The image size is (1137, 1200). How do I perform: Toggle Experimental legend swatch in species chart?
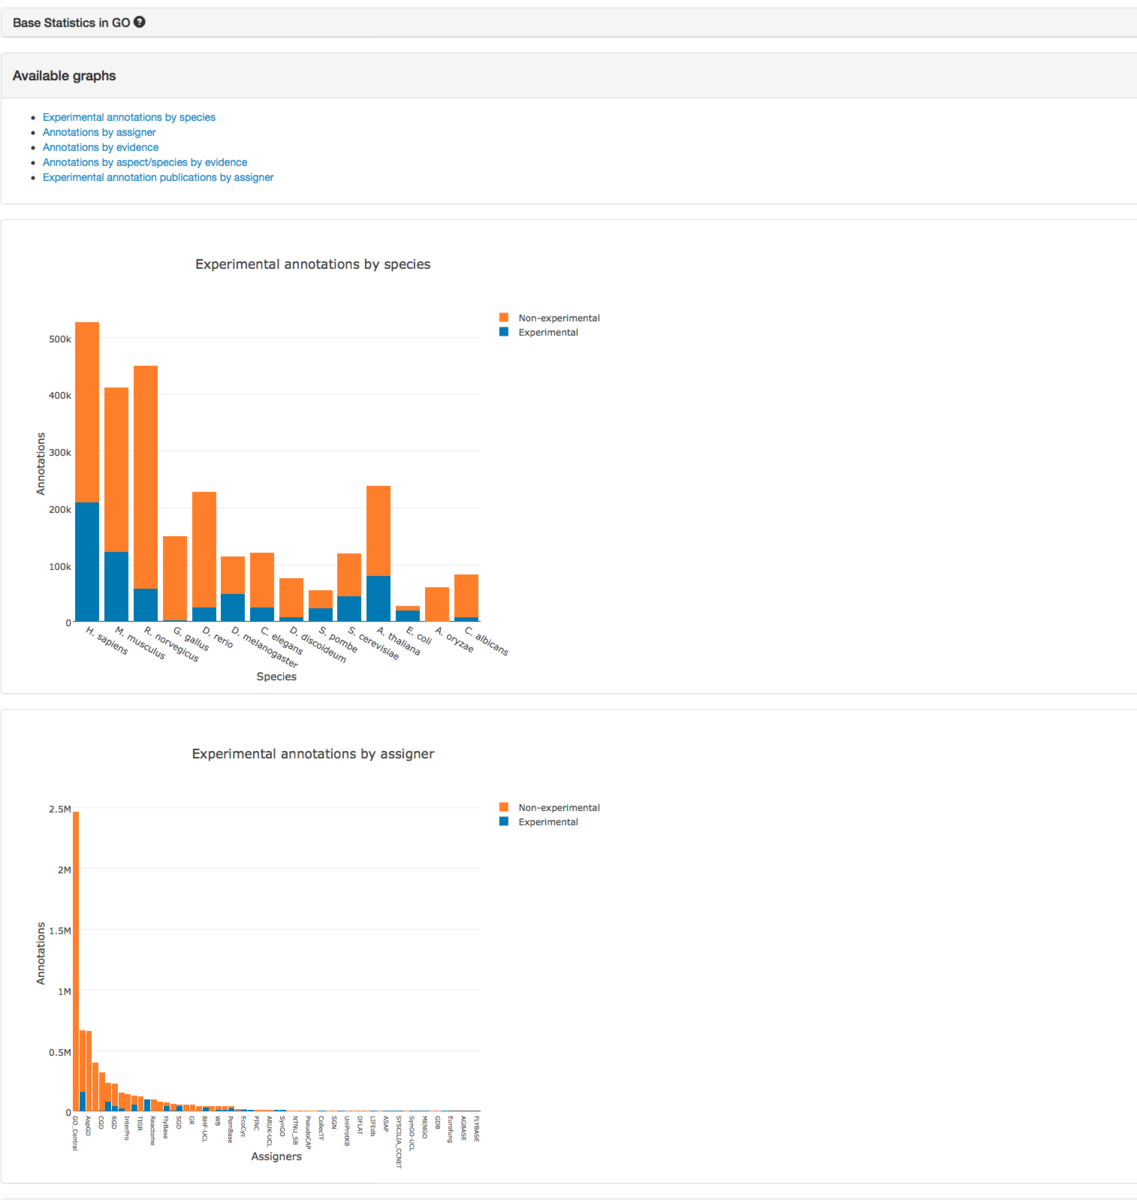point(504,332)
